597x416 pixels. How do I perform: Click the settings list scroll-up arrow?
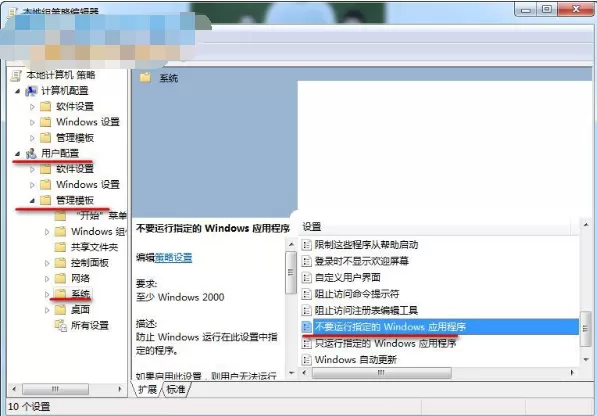point(586,225)
